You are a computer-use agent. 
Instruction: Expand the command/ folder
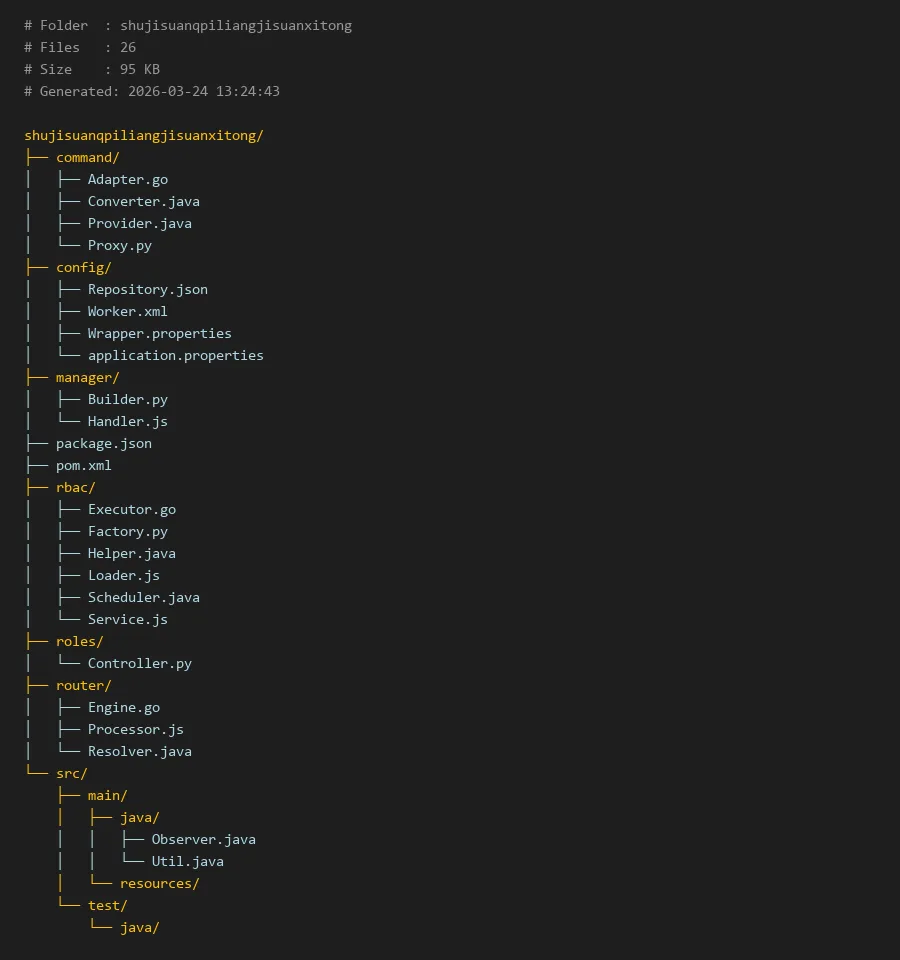pyautogui.click(x=87, y=157)
